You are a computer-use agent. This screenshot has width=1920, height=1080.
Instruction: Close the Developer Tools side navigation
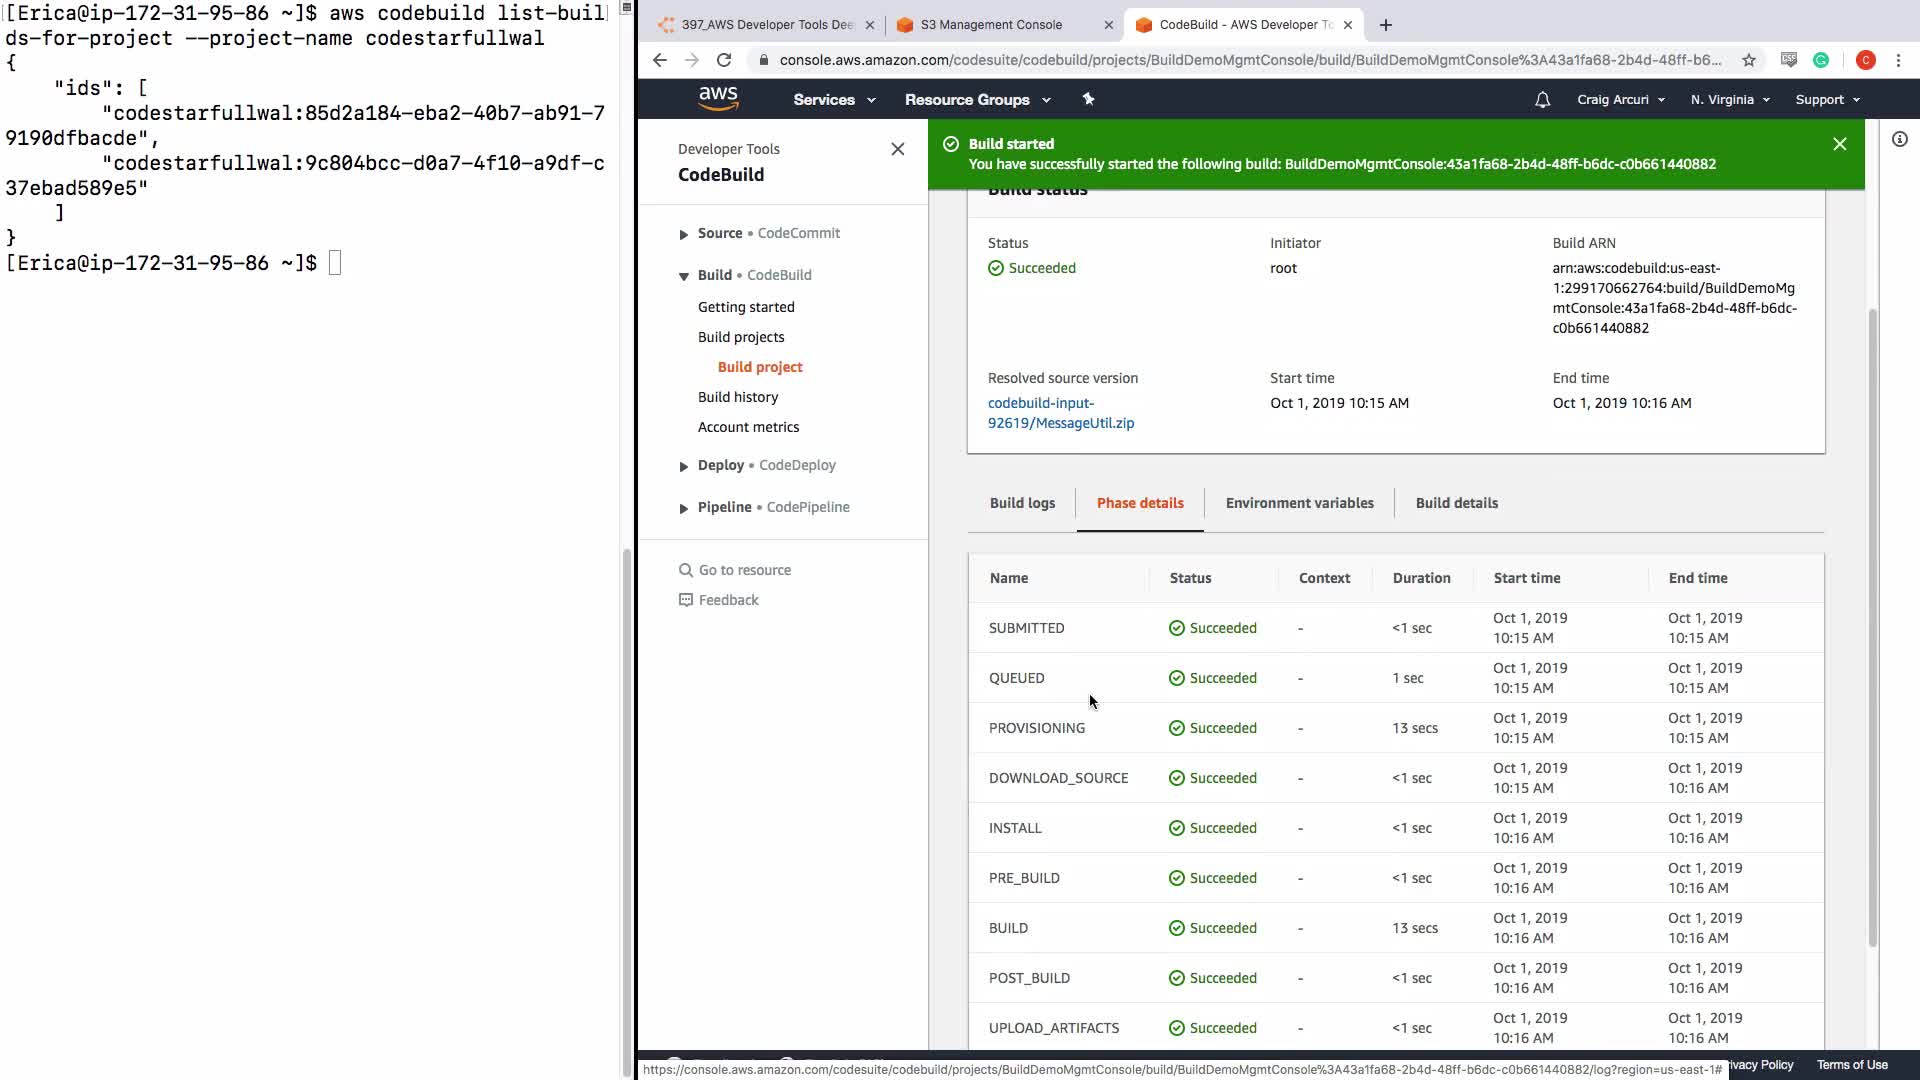pos(897,149)
